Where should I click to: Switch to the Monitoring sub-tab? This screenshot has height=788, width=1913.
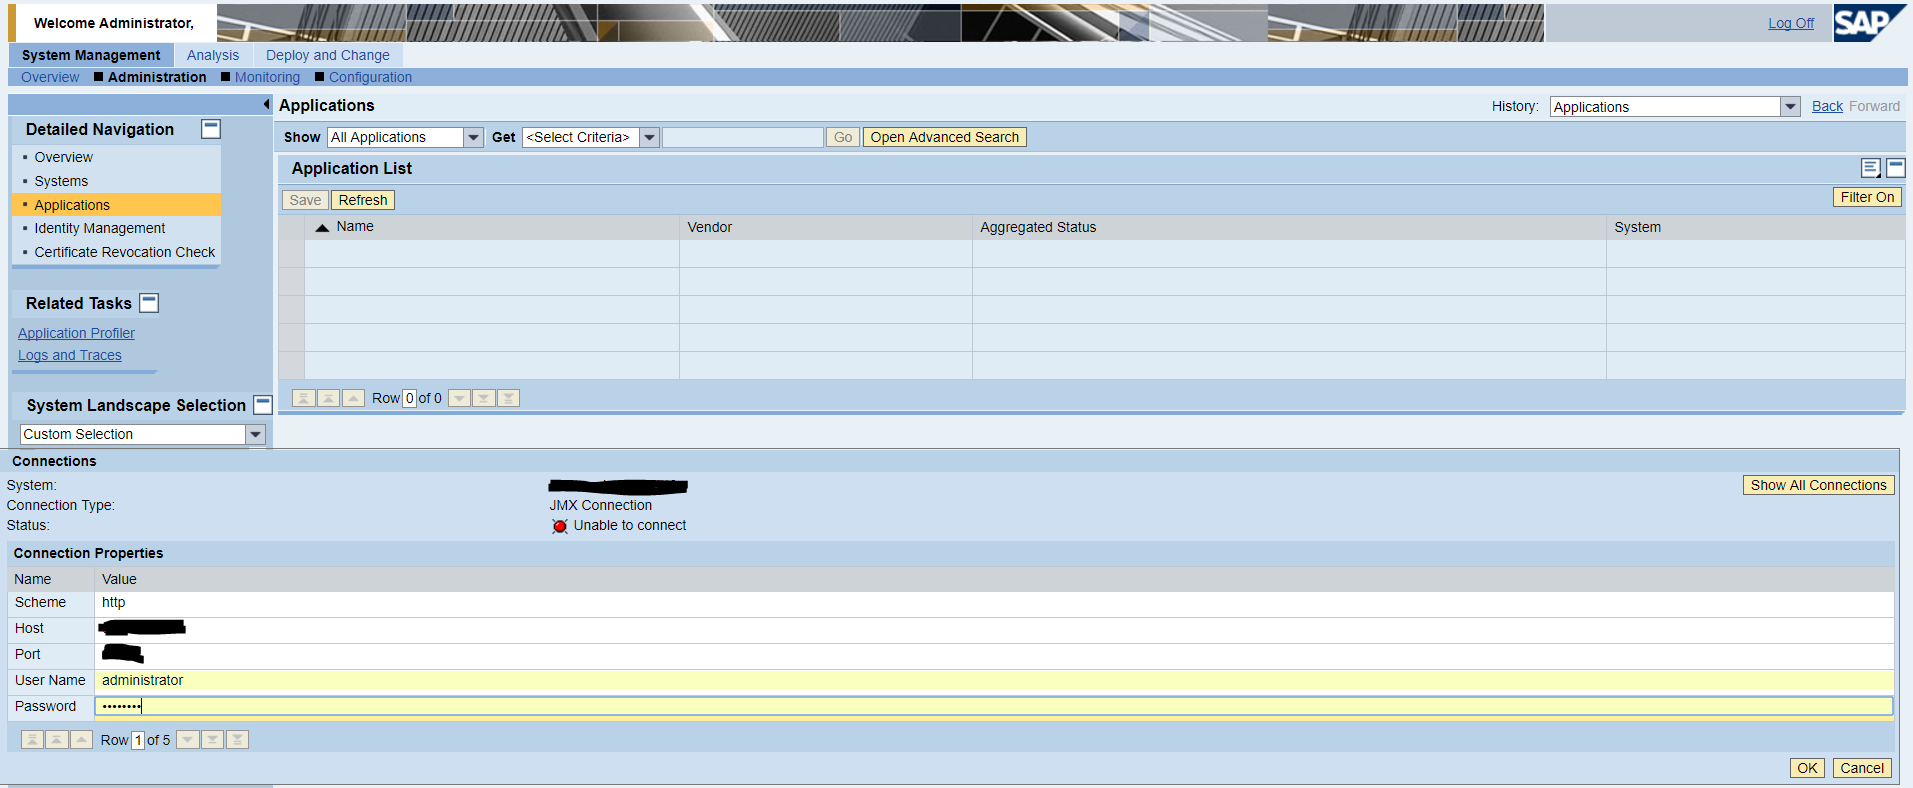[x=267, y=77]
